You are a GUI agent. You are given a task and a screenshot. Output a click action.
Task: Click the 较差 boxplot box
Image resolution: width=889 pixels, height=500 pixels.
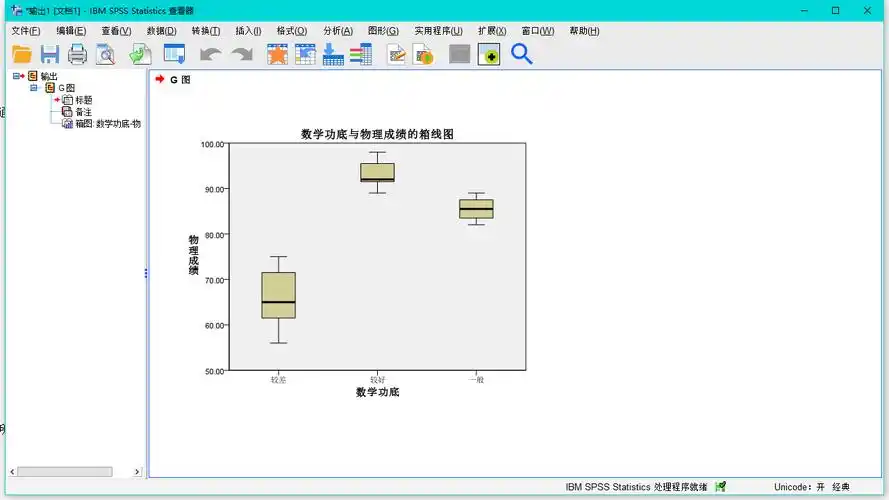[x=278, y=295]
